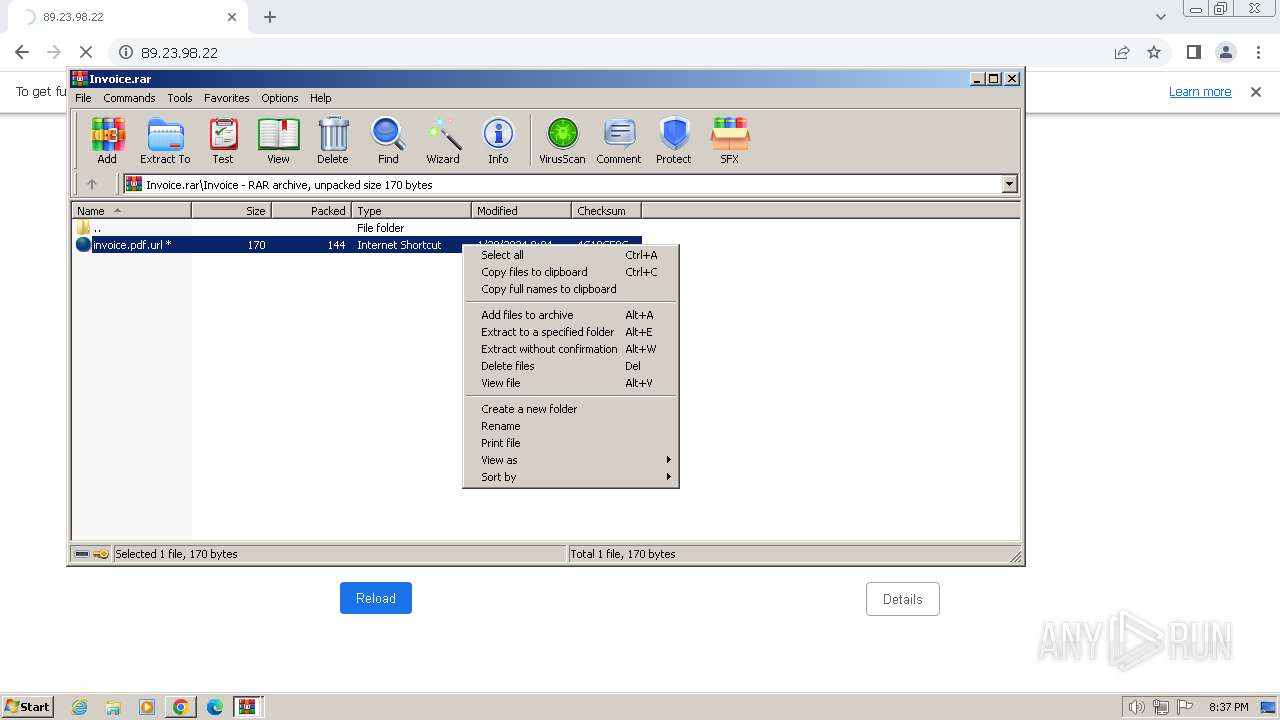Open Chrome profile avatar

[1226, 52]
